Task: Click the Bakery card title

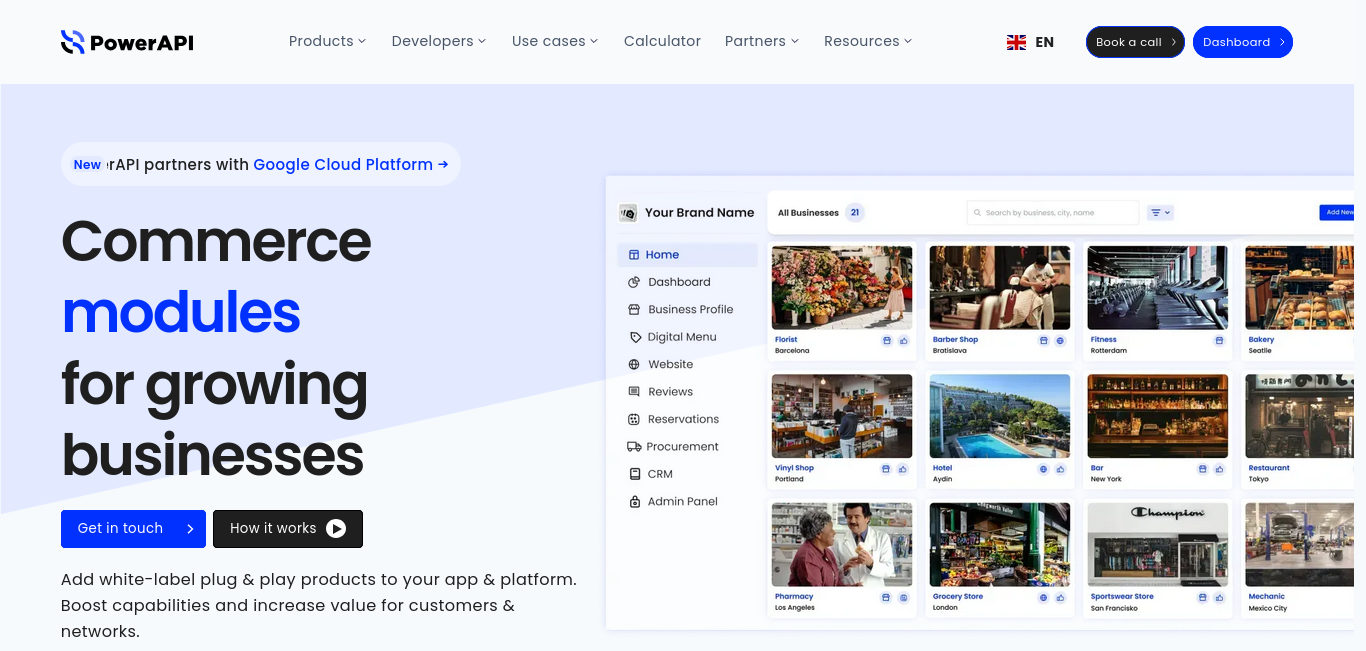Action: [1261, 340]
